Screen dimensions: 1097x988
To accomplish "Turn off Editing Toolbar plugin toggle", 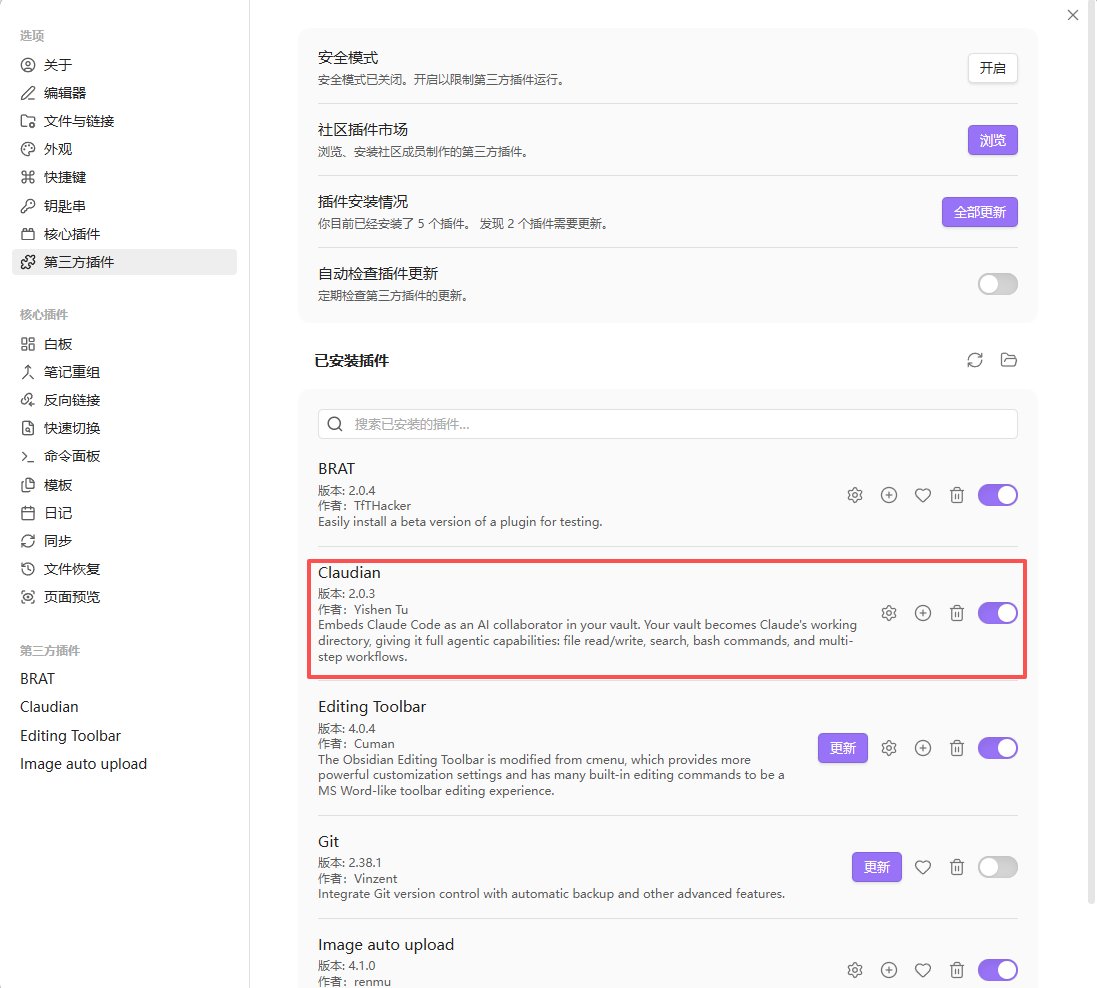I will pos(997,748).
